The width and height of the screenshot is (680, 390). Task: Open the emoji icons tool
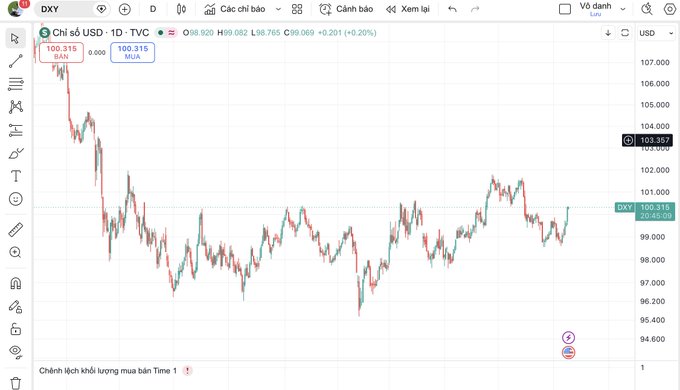[16, 199]
